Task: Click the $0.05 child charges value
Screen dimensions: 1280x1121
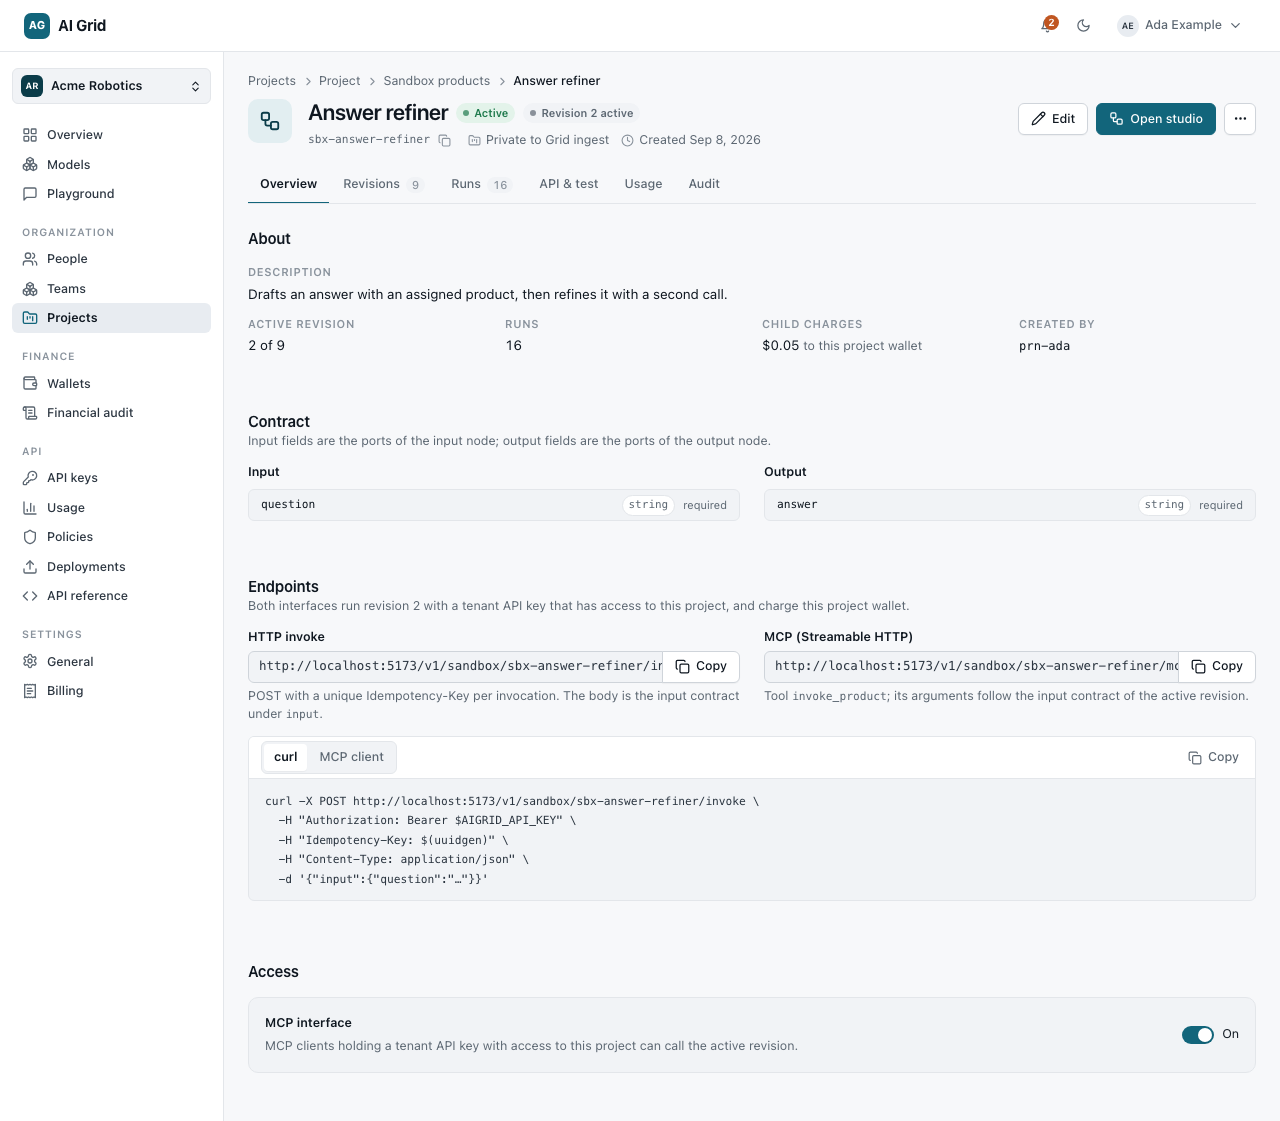Action: [x=780, y=346]
